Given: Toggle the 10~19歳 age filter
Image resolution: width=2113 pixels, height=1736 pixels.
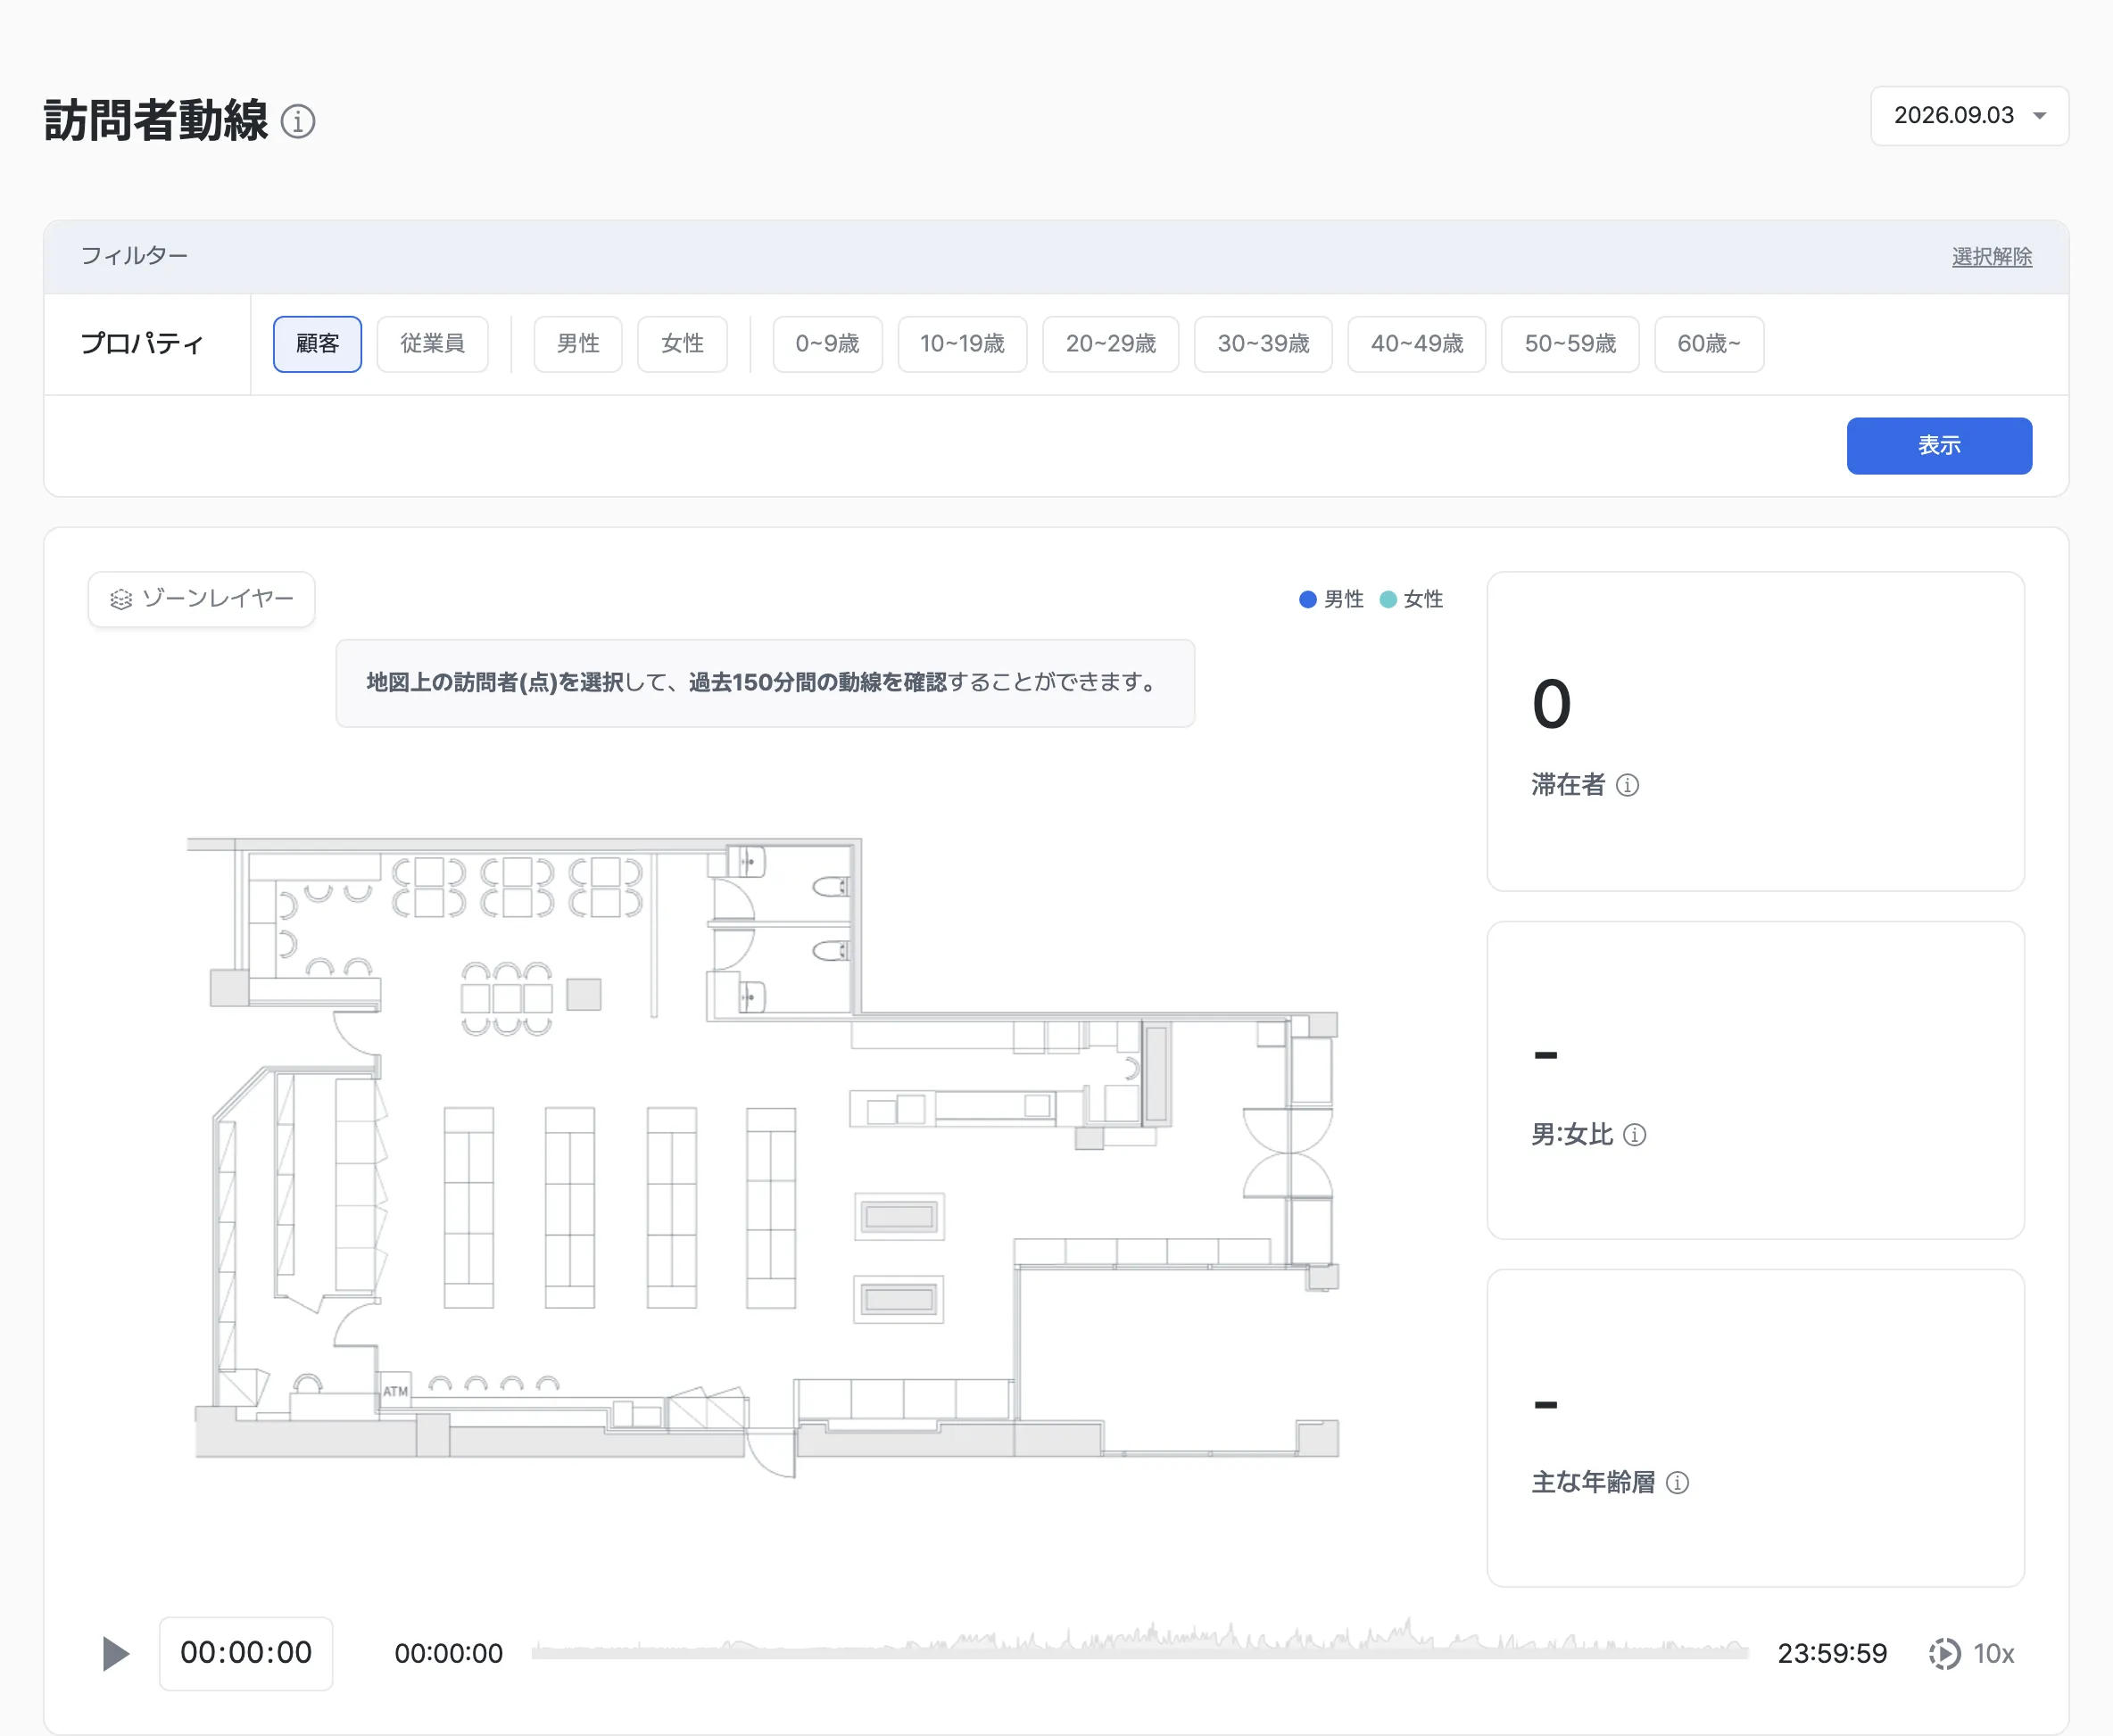Looking at the screenshot, I should (962, 344).
